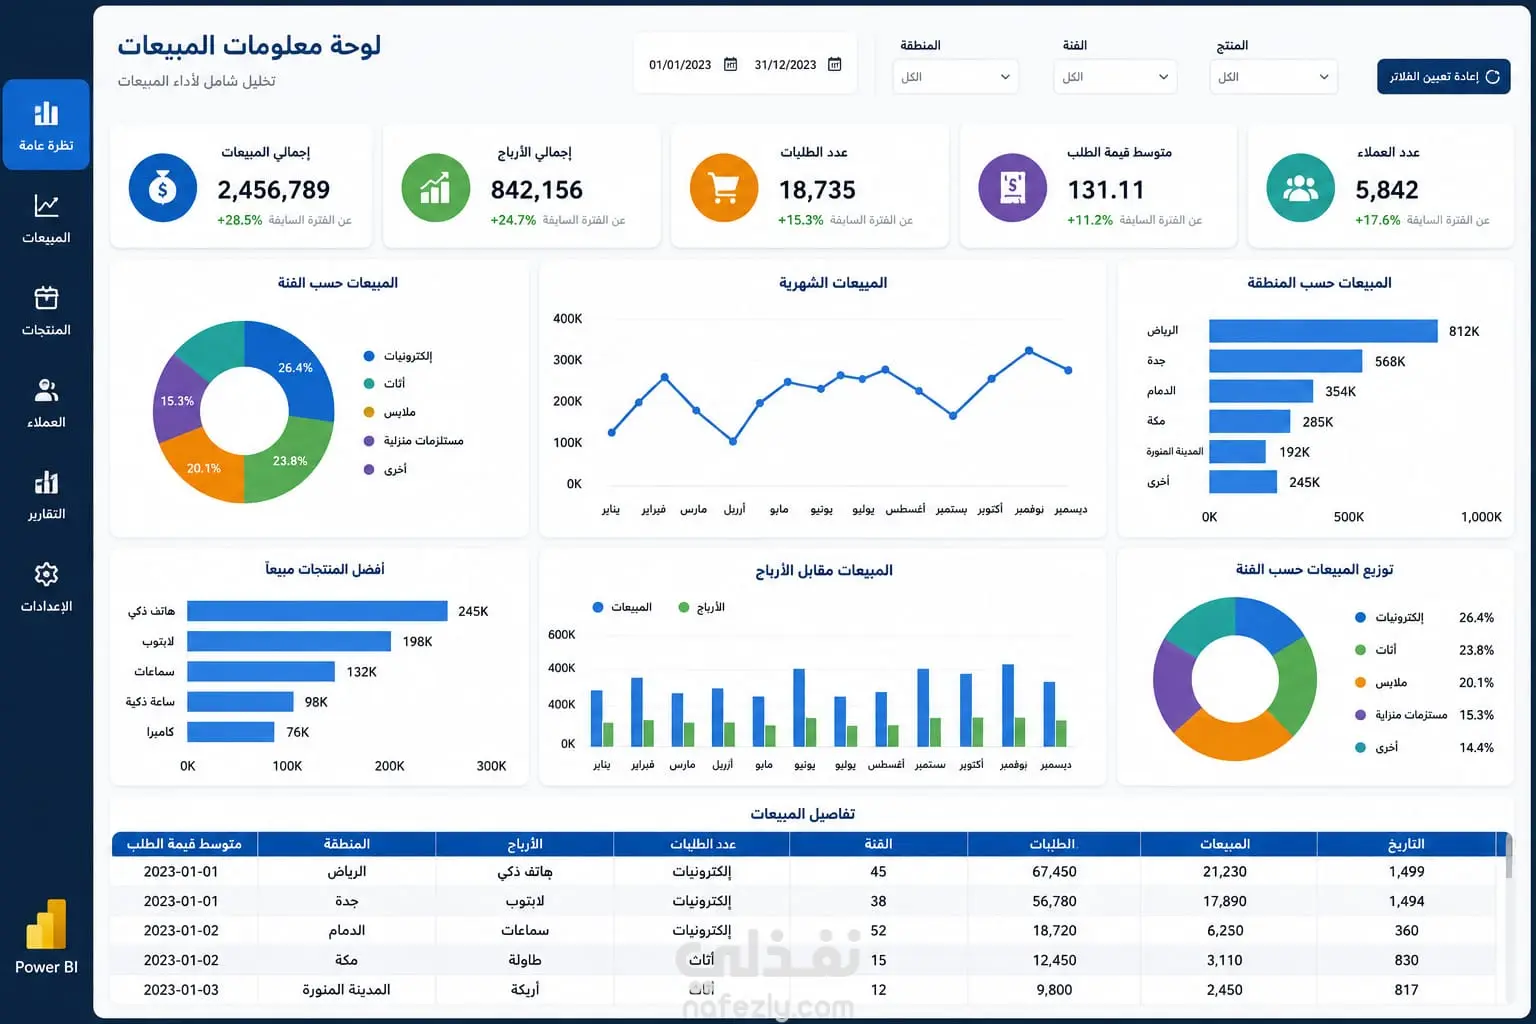Click the تفاصيل المبيعات table title

802,814
